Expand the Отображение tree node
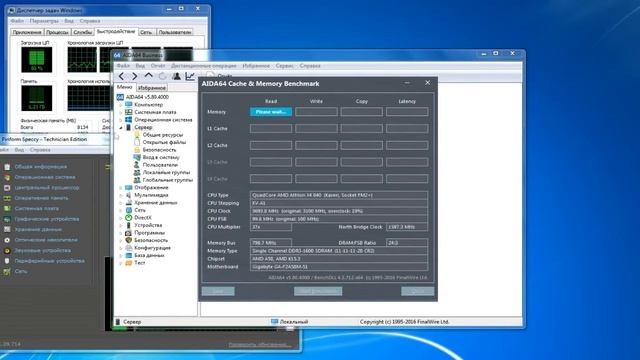The width and height of the screenshot is (640, 360). (121, 188)
